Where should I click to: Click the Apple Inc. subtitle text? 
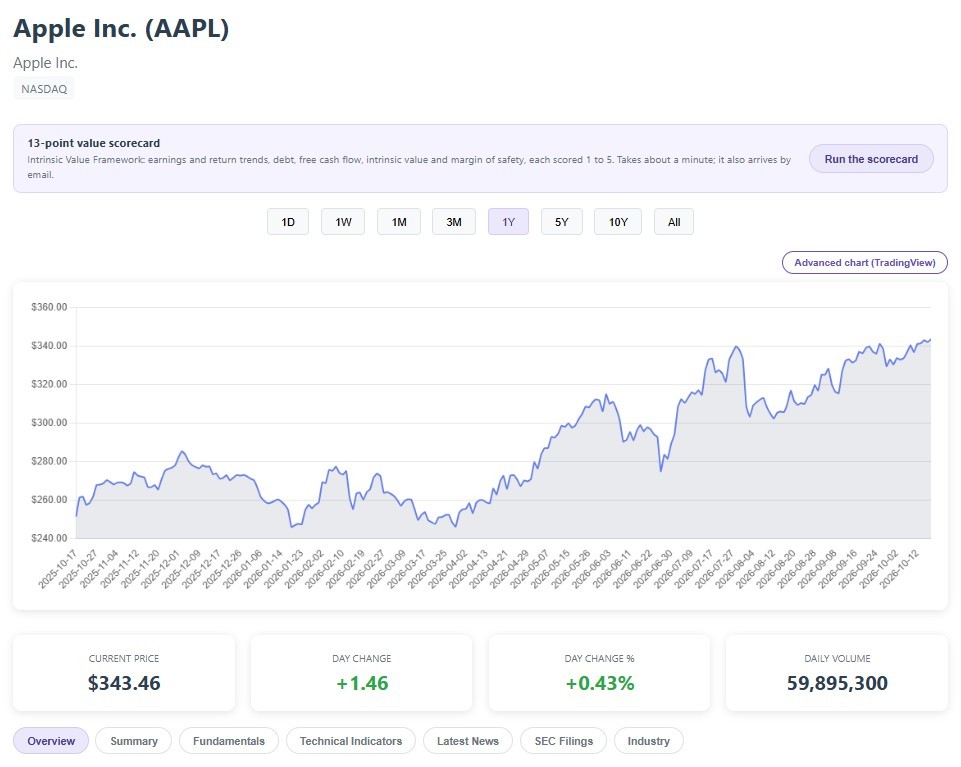pyautogui.click(x=45, y=63)
